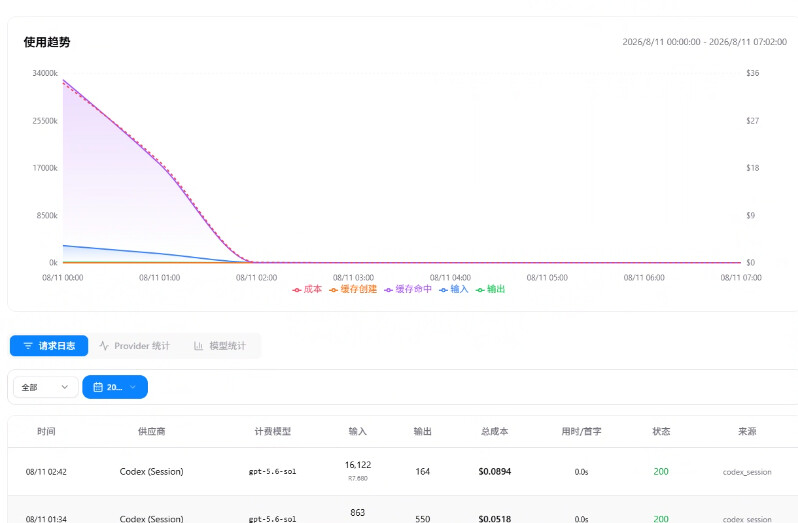Click the $36 right axis label
The width and height of the screenshot is (798, 523).
pos(753,73)
